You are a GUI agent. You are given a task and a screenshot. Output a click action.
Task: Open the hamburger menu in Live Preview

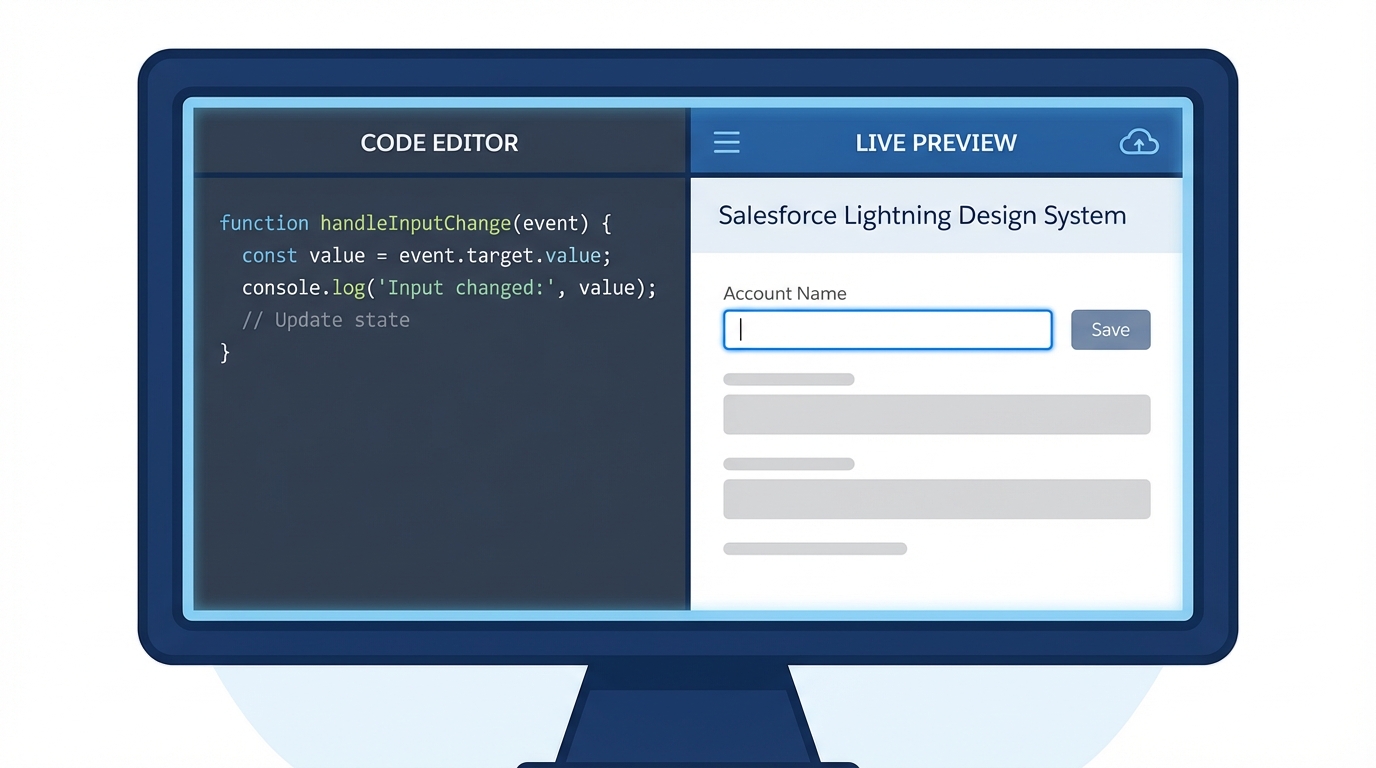[x=727, y=142]
